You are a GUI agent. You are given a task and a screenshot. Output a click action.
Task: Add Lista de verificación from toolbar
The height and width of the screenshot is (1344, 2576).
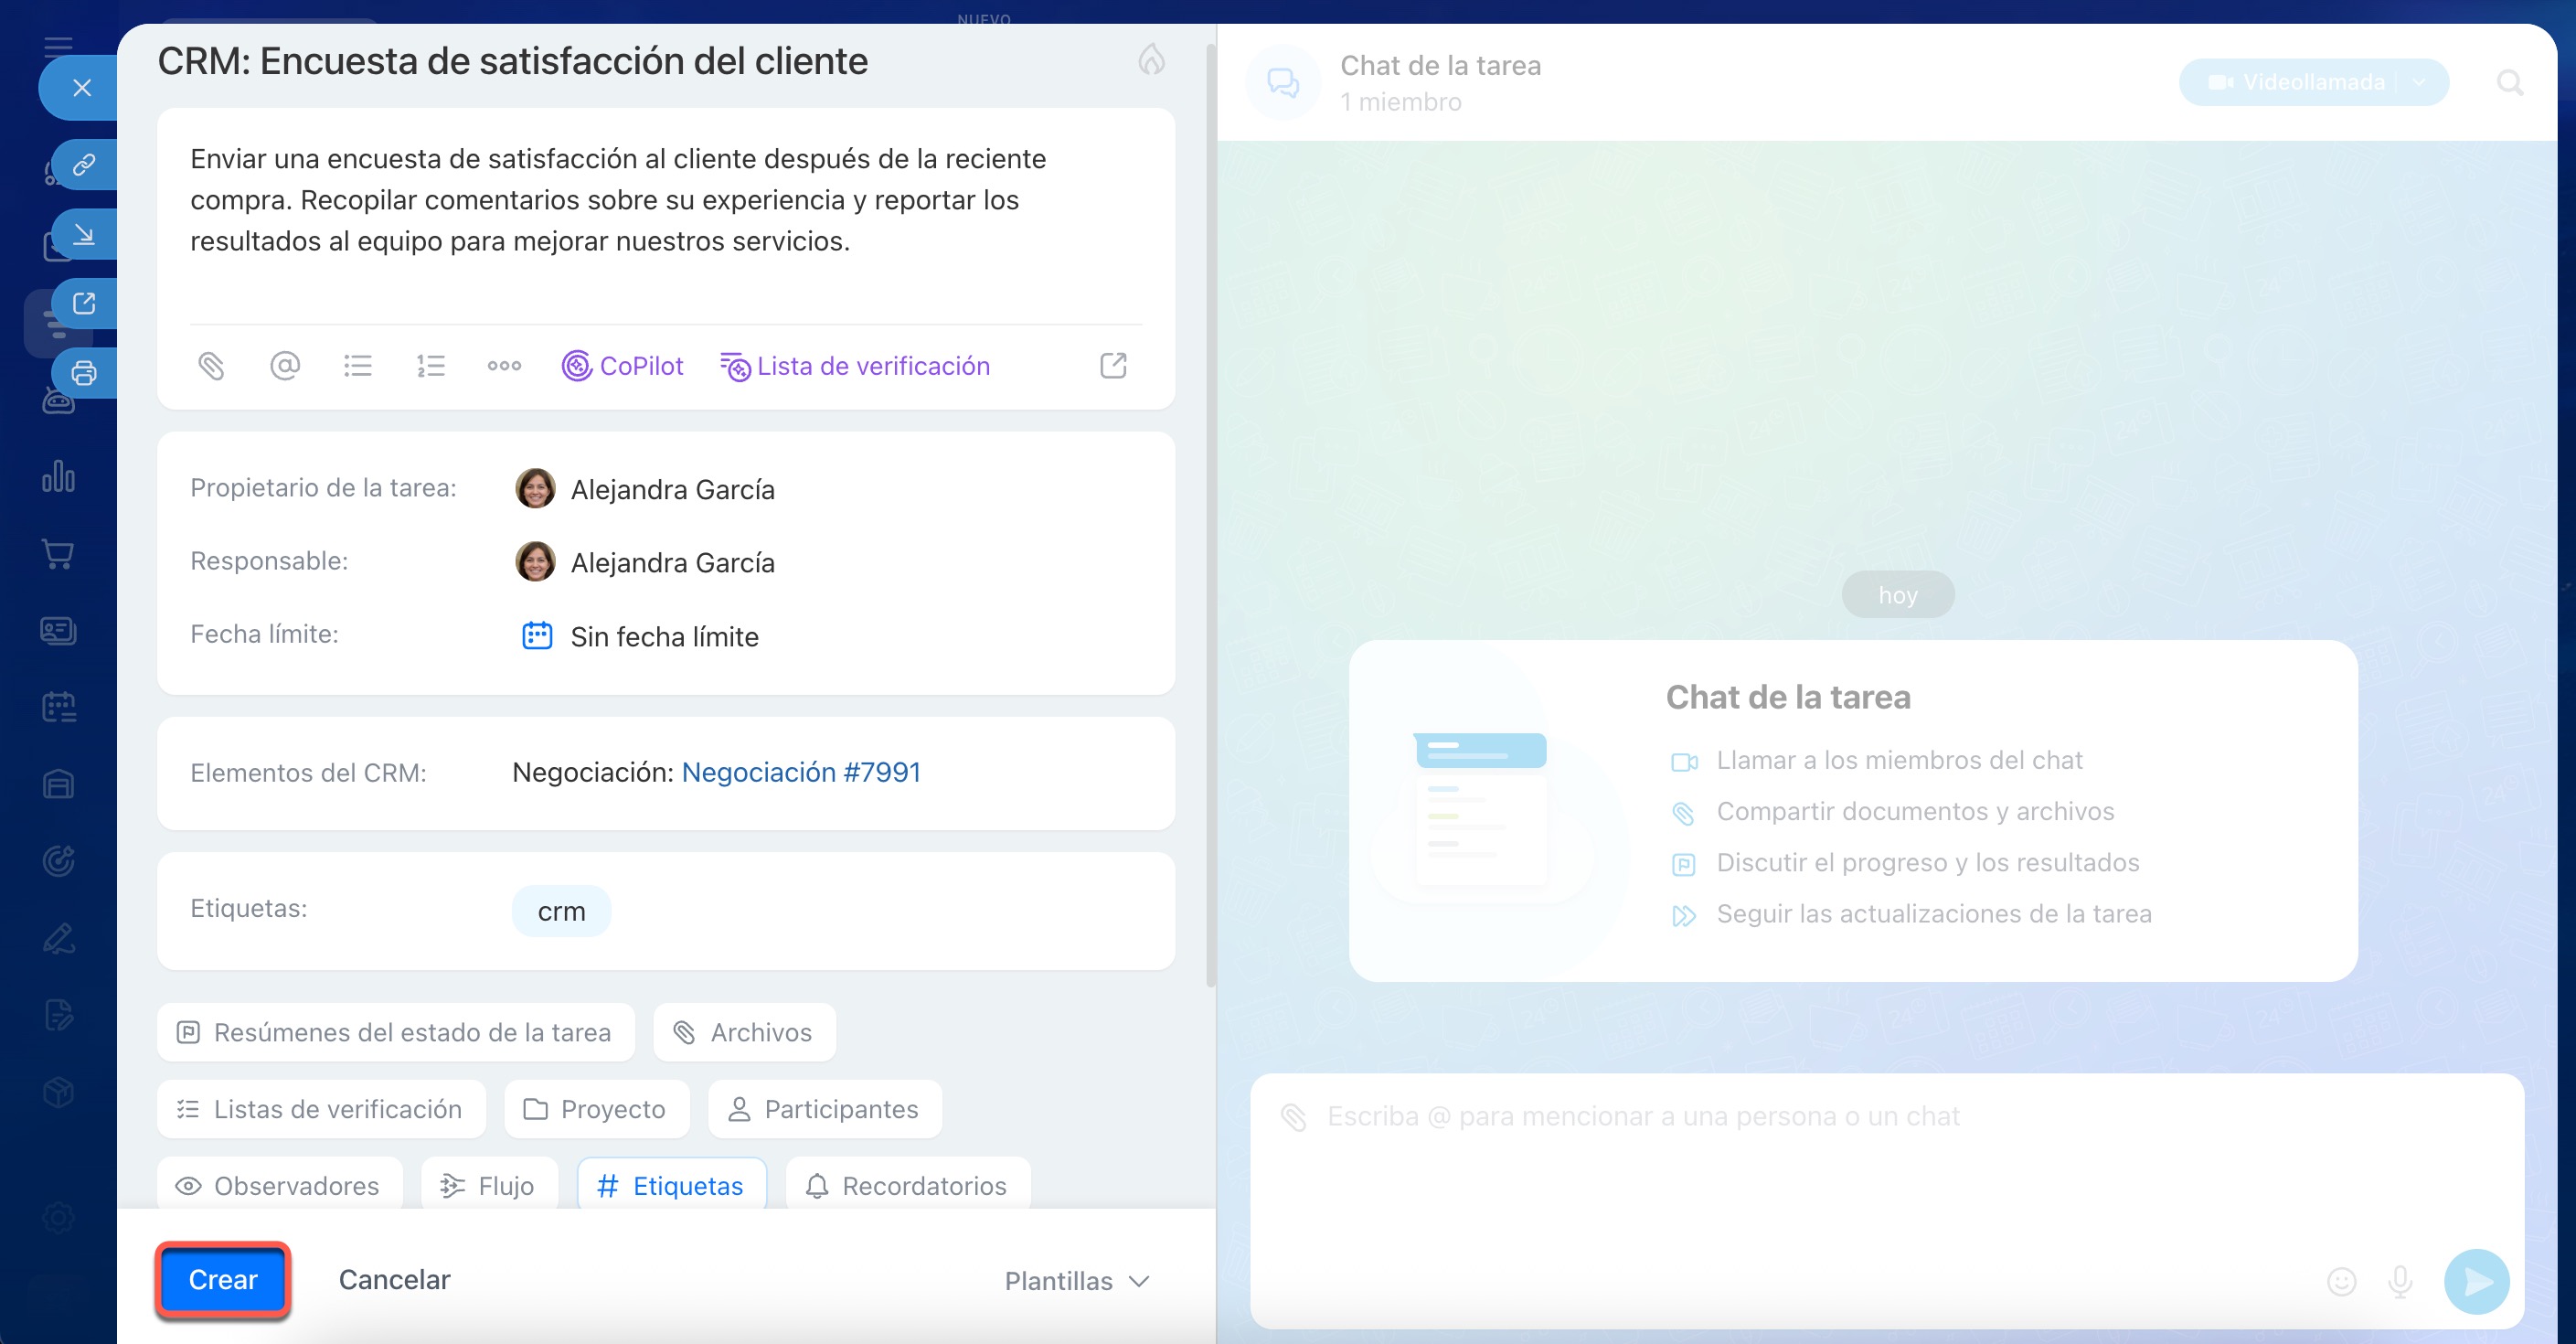[x=855, y=366]
